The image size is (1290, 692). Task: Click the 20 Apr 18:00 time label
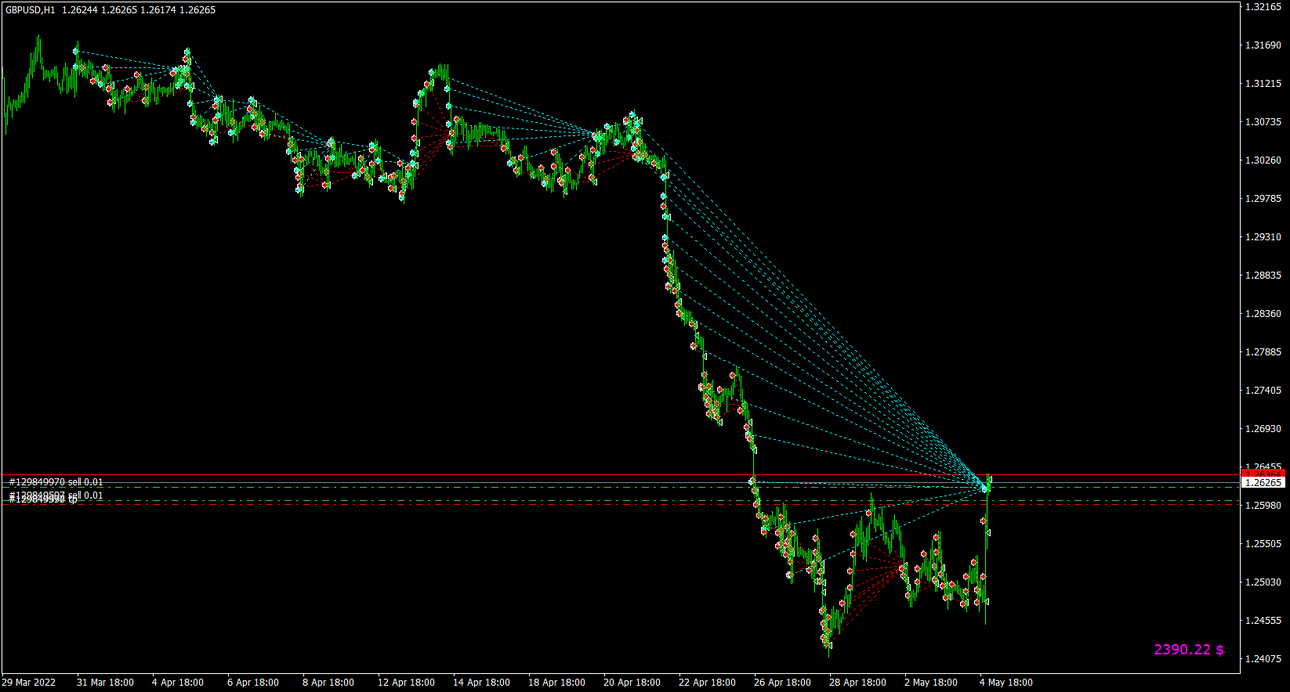[632, 683]
